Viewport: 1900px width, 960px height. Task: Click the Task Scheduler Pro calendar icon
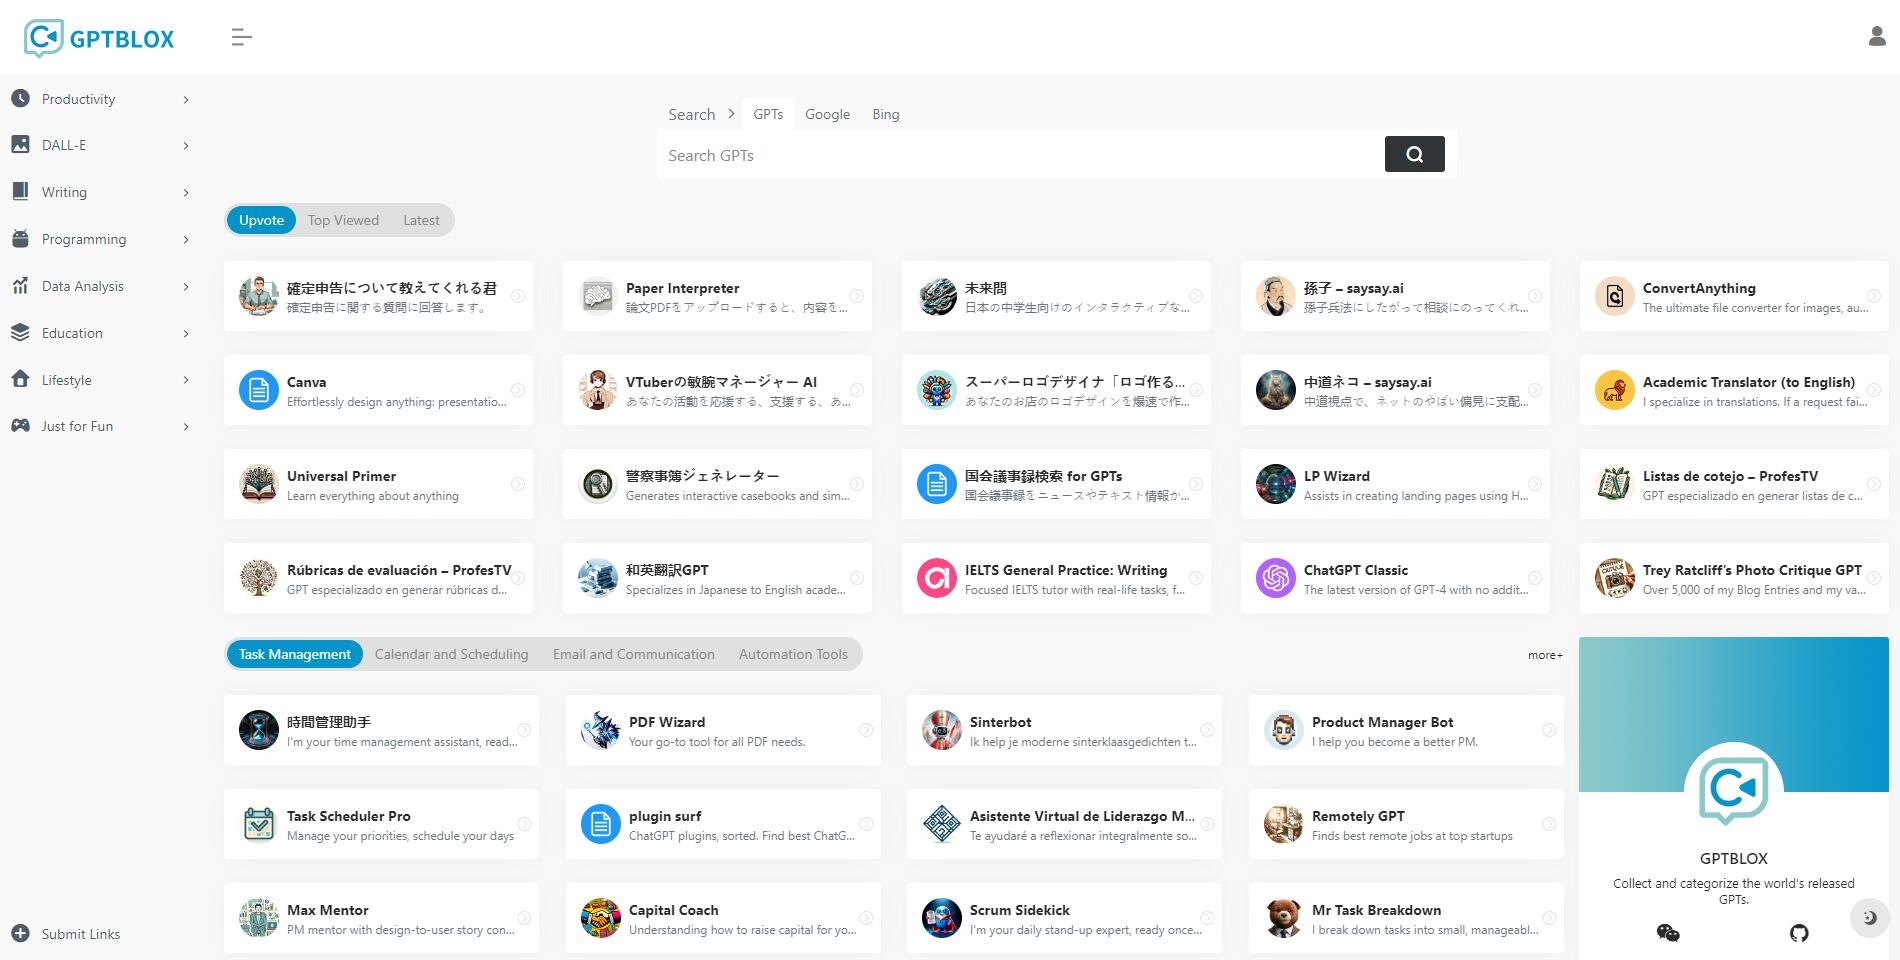[x=258, y=824]
